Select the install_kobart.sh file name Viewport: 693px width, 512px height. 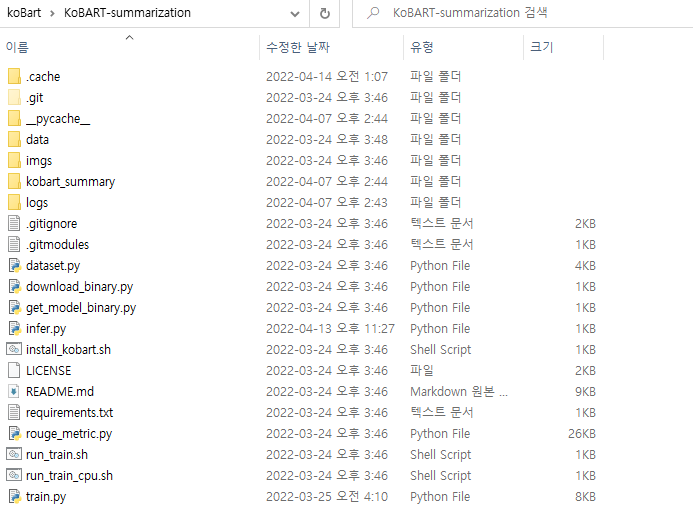[69, 350]
